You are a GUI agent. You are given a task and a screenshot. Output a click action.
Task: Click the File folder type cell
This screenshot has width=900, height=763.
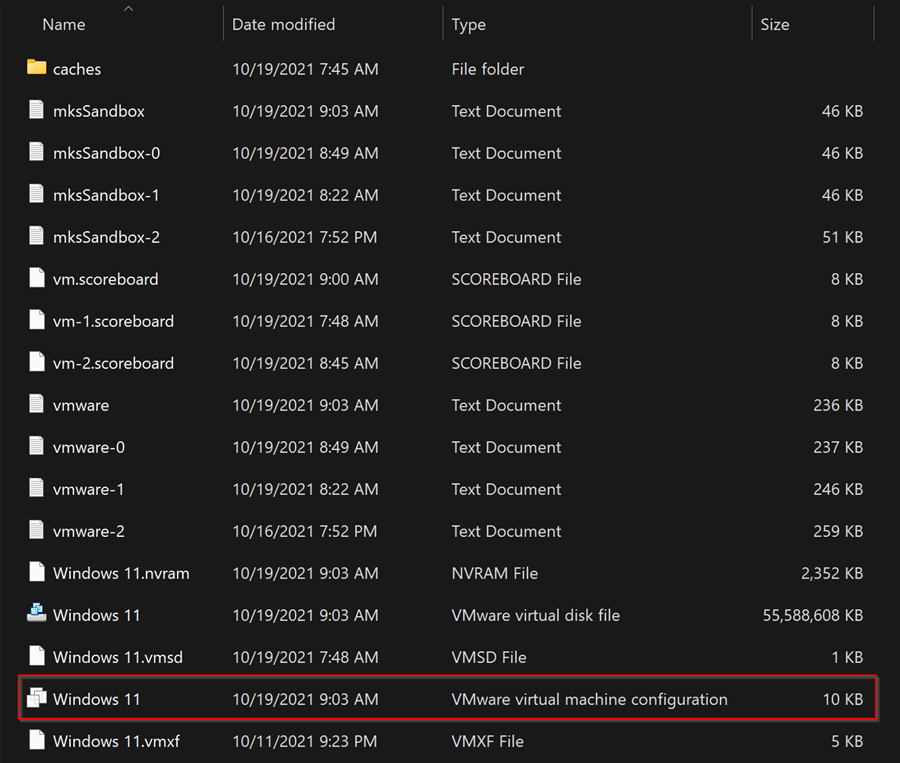[488, 69]
